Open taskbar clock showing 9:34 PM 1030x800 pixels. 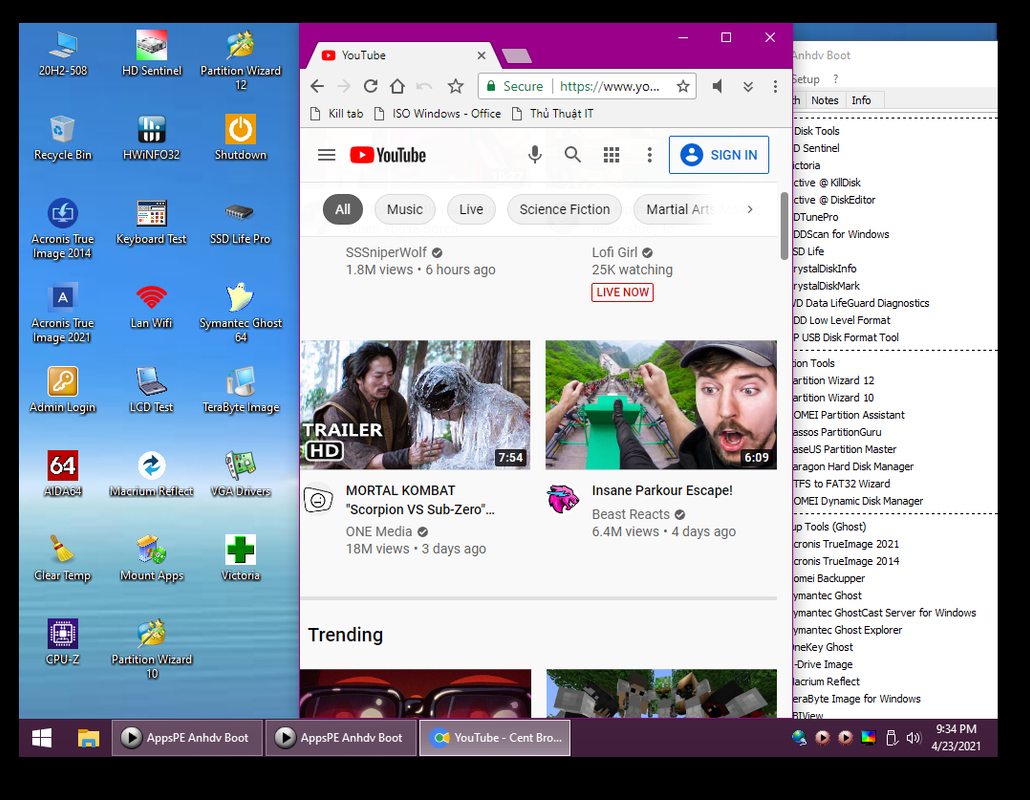(x=956, y=738)
